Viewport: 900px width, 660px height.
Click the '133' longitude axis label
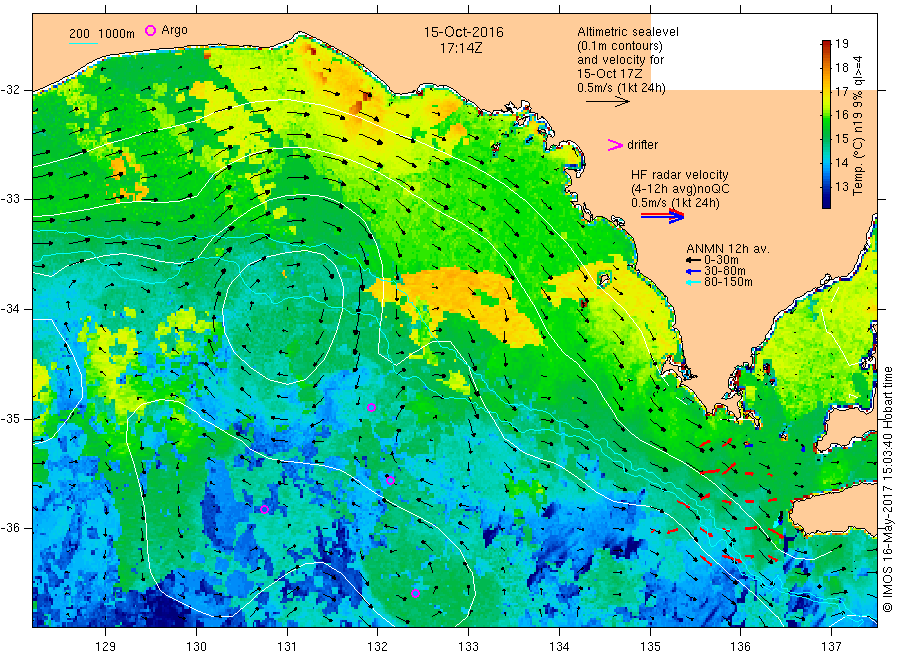tap(468, 647)
